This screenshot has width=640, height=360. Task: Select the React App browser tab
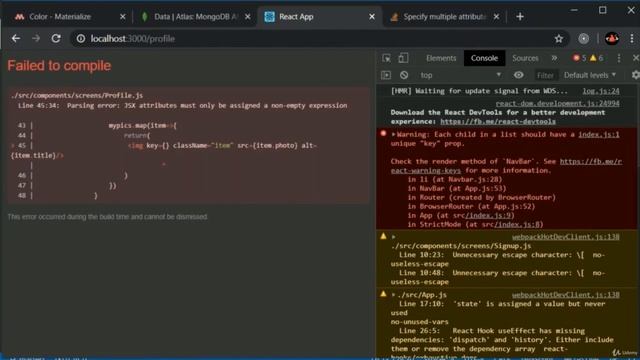pyautogui.click(x=319, y=17)
